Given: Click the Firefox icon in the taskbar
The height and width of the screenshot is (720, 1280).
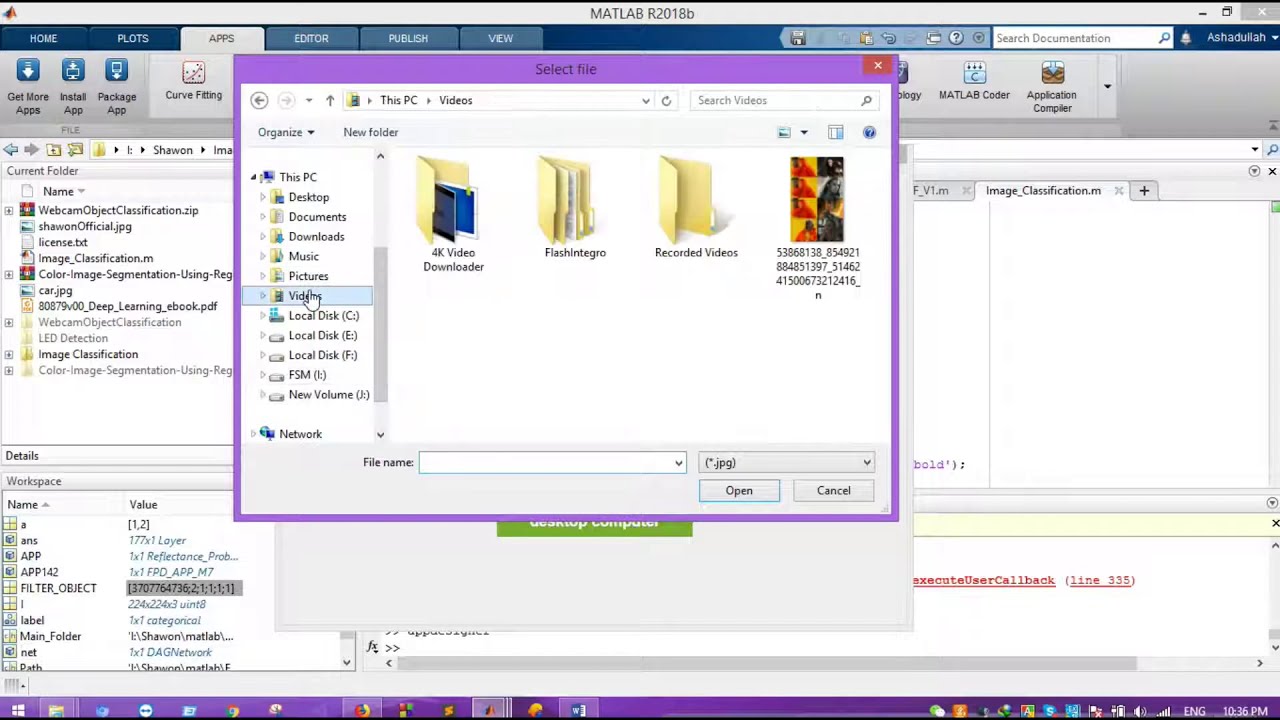Looking at the screenshot, I should (x=361, y=710).
